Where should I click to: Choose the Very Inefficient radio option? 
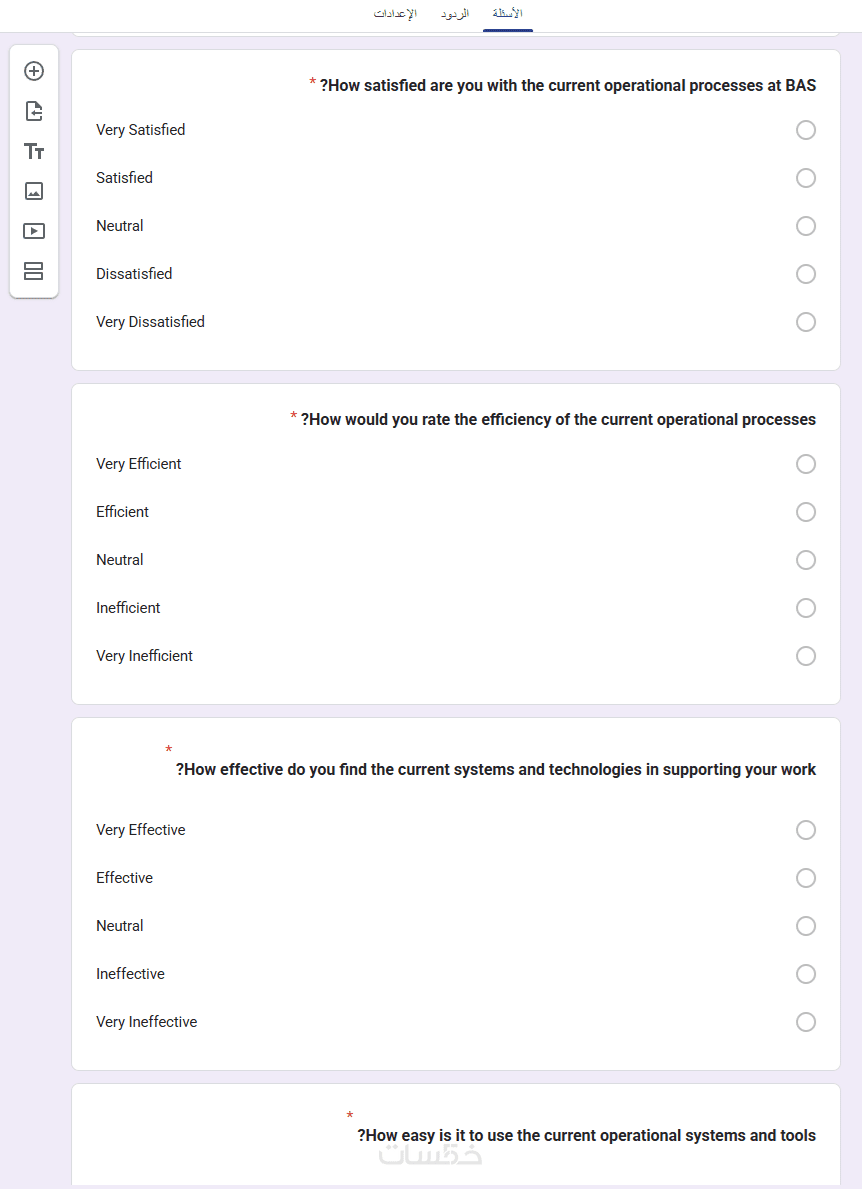click(x=806, y=656)
